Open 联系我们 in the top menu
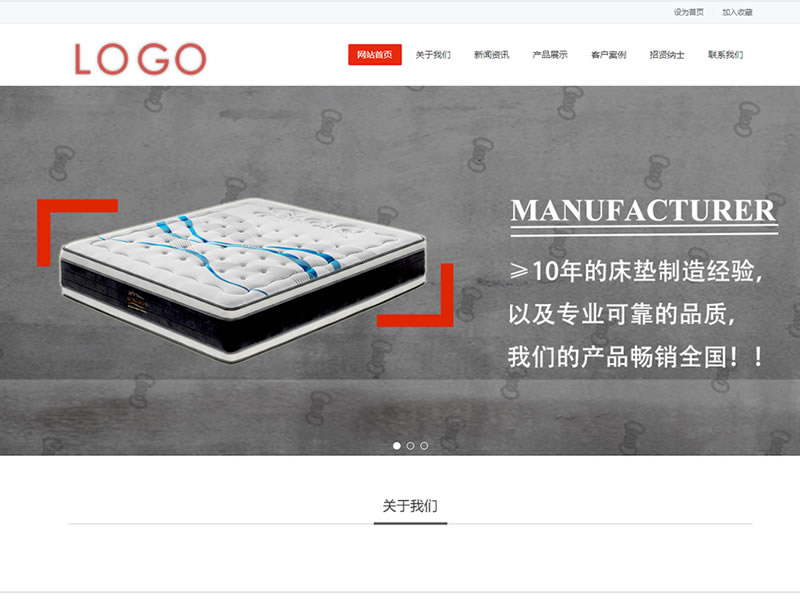This screenshot has width=800, height=600. 725,55
